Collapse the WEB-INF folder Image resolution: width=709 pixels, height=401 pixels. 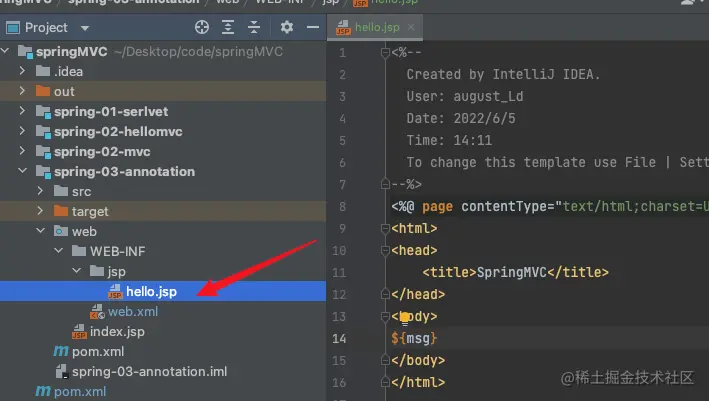click(59, 251)
